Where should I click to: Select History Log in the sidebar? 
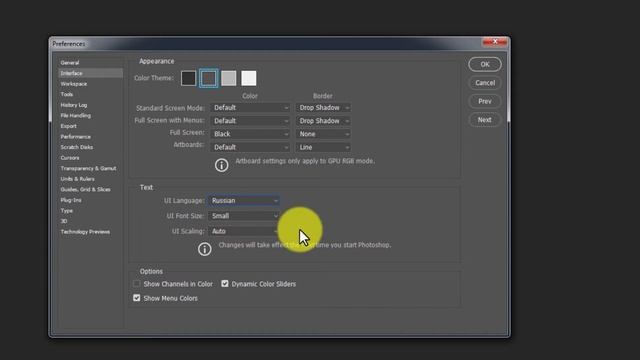[x=91, y=105]
